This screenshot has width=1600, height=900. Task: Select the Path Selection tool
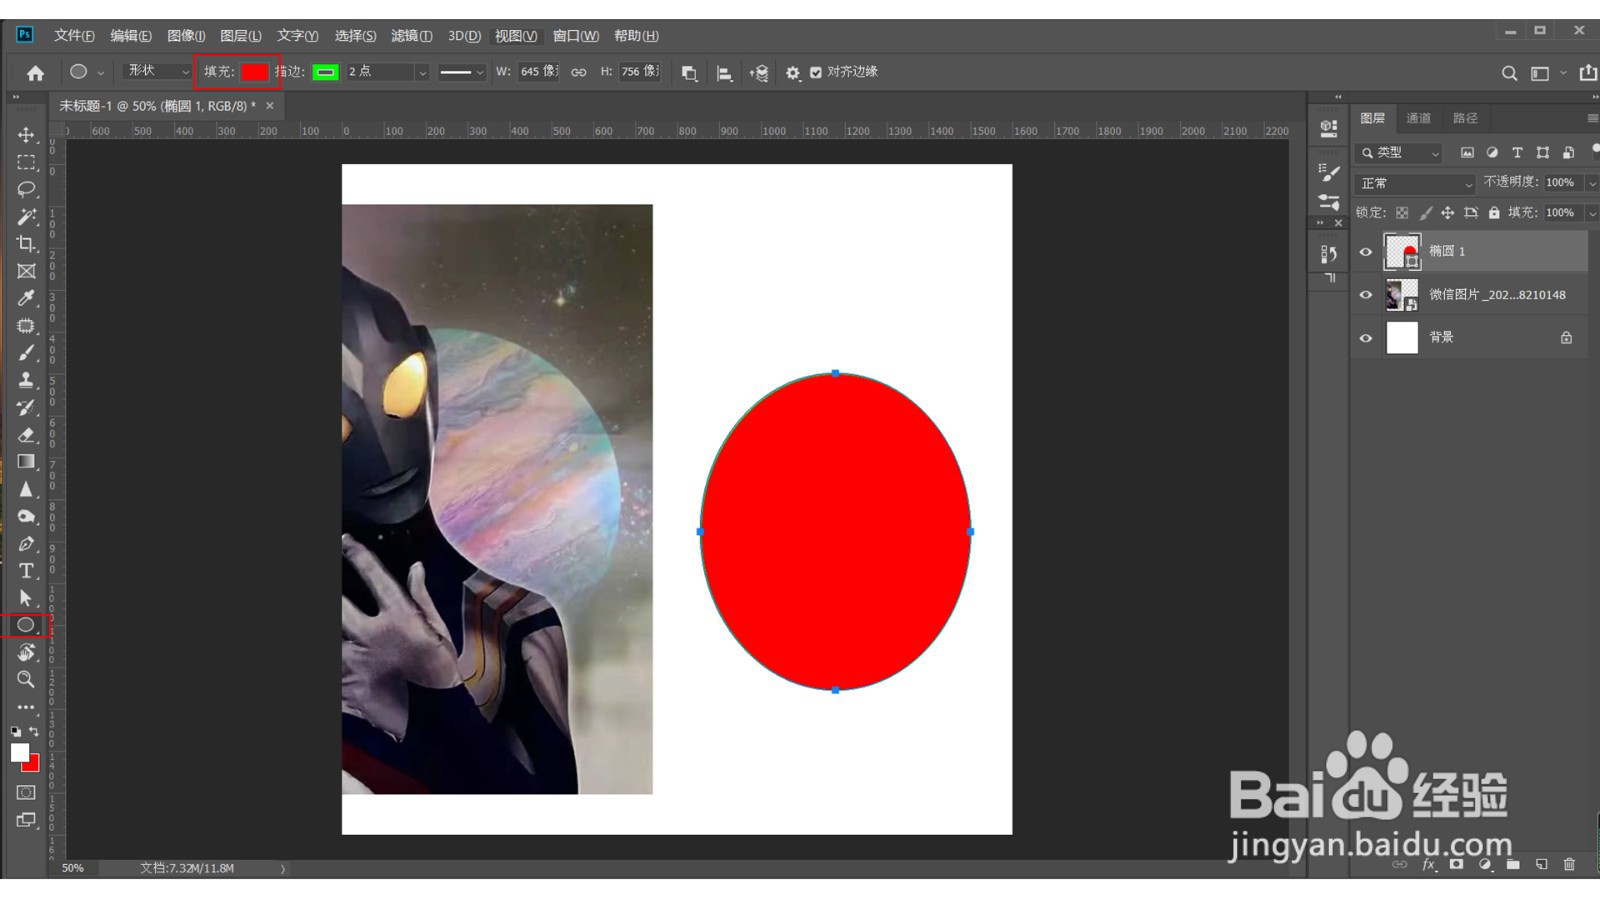tap(26, 598)
